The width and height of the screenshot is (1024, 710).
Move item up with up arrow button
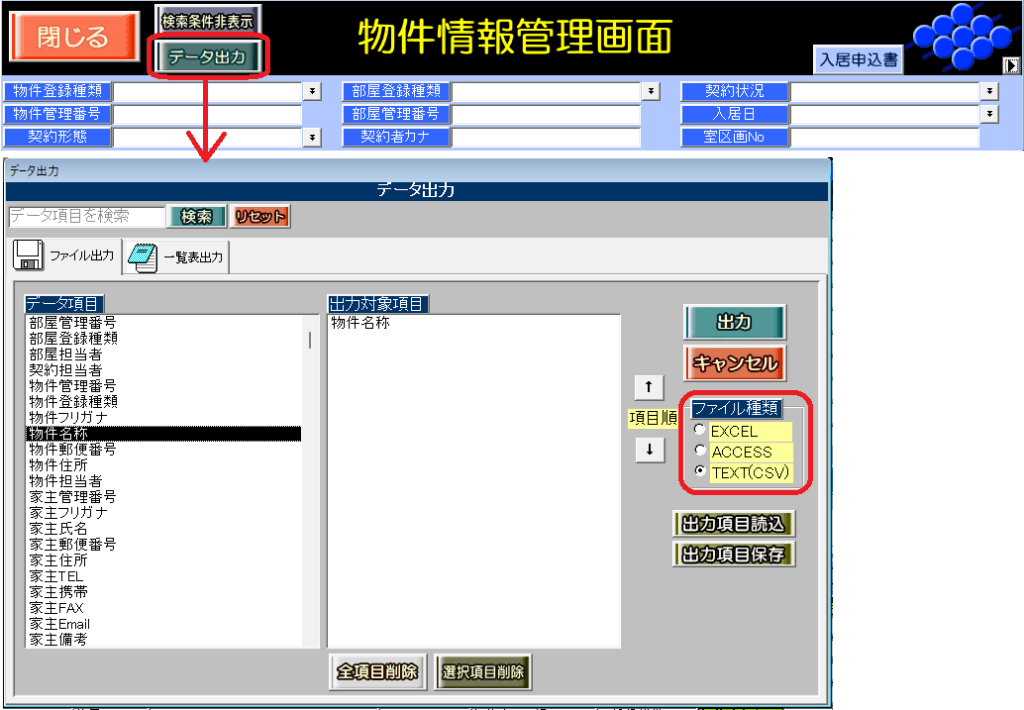tap(648, 387)
